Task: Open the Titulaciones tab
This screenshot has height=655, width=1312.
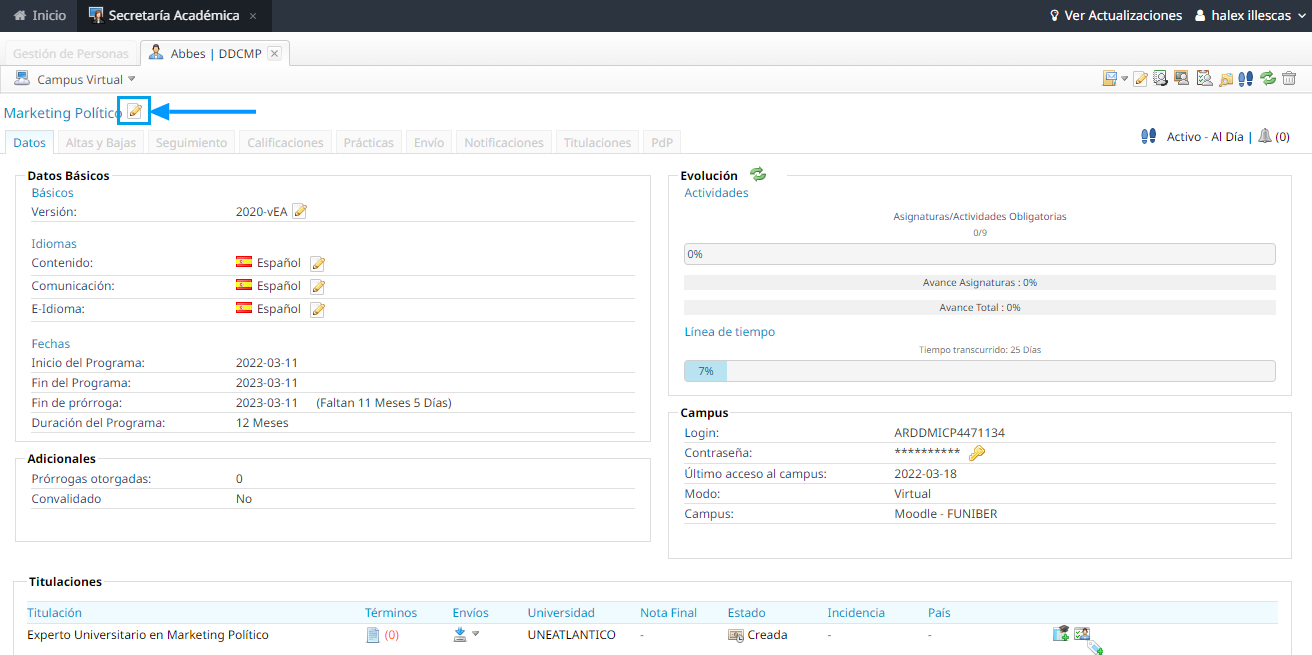Action: [597, 143]
